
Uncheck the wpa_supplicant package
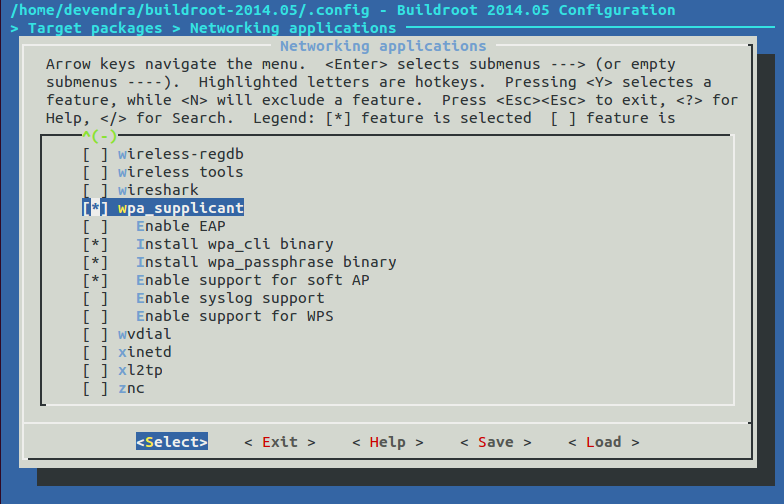(x=95, y=208)
